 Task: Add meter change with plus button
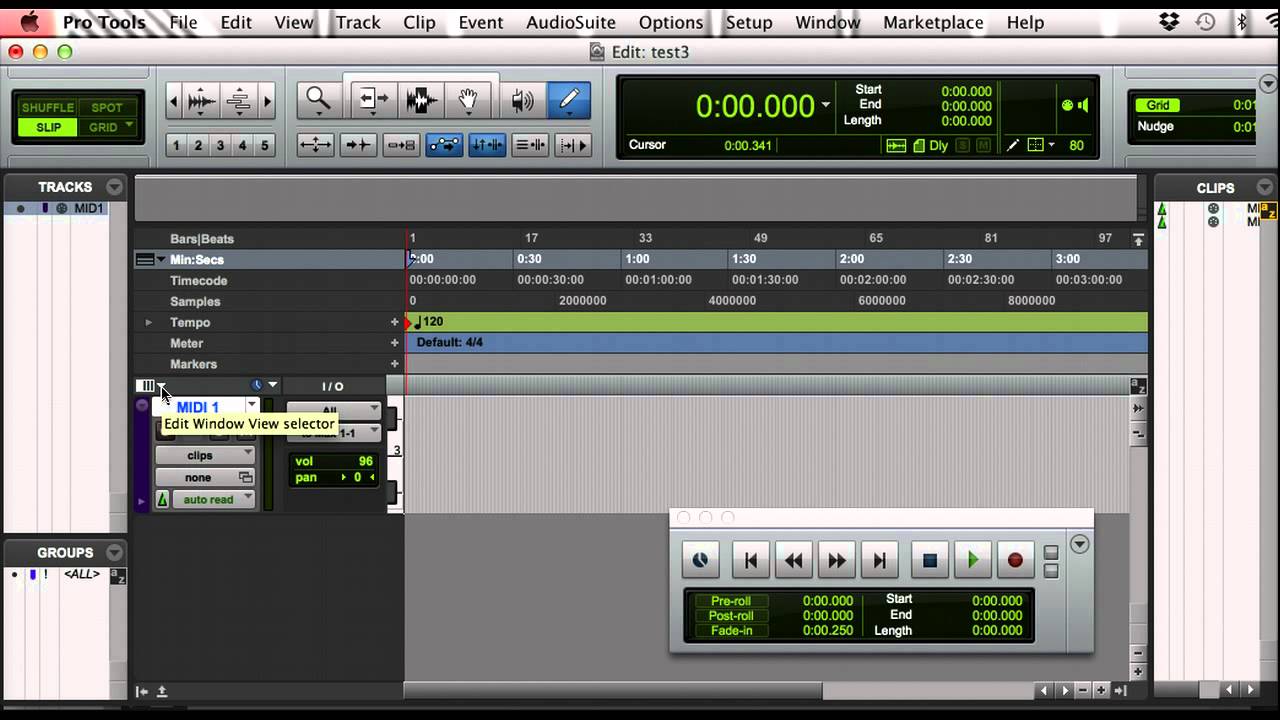point(395,343)
